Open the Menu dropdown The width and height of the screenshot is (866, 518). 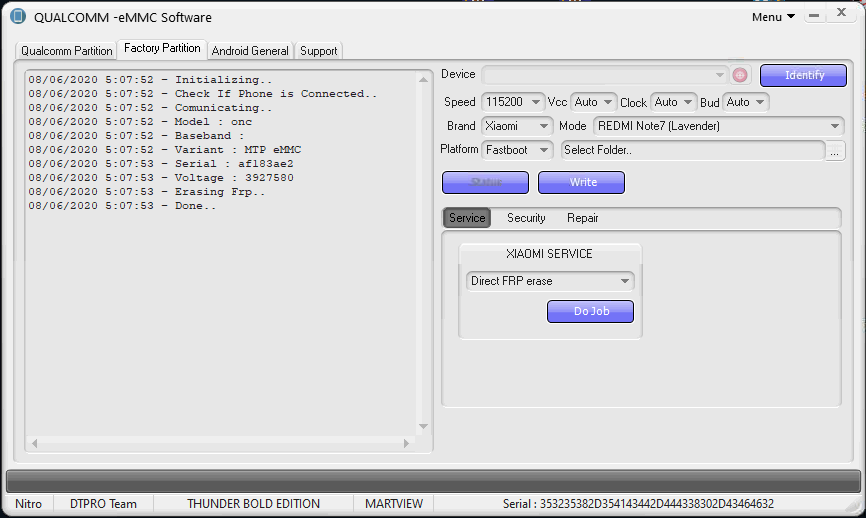pos(773,17)
